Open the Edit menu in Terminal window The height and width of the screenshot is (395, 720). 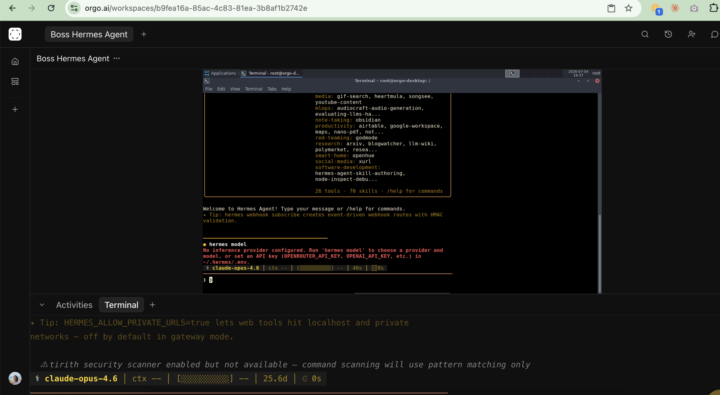221,89
